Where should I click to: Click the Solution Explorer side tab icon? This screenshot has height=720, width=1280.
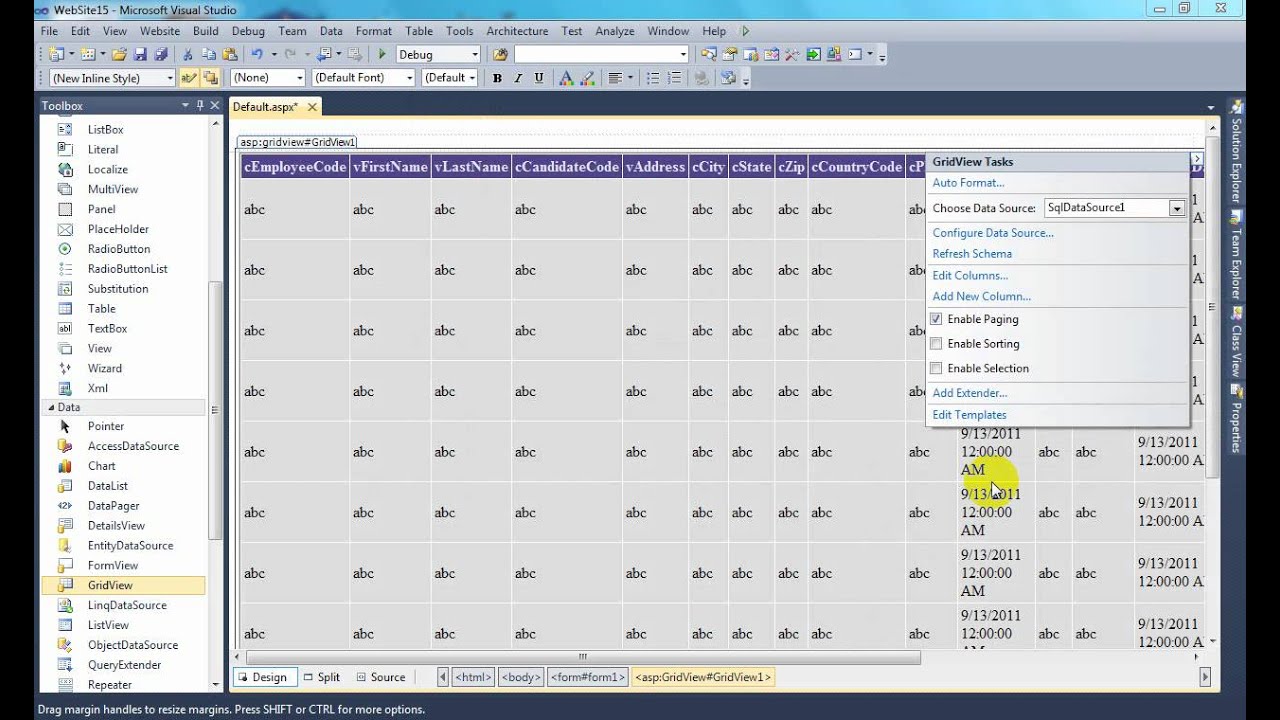point(1236,108)
